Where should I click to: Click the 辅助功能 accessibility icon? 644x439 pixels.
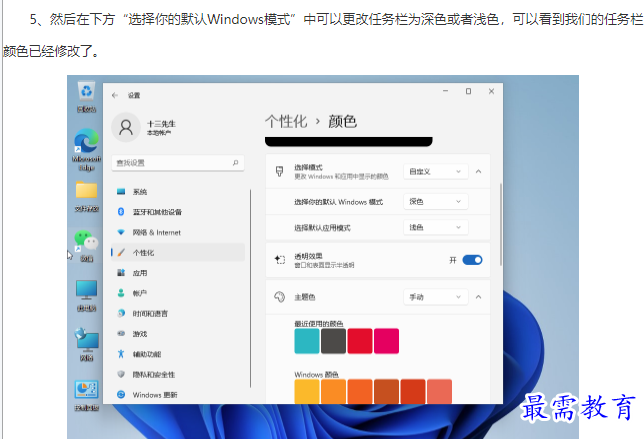(121, 354)
